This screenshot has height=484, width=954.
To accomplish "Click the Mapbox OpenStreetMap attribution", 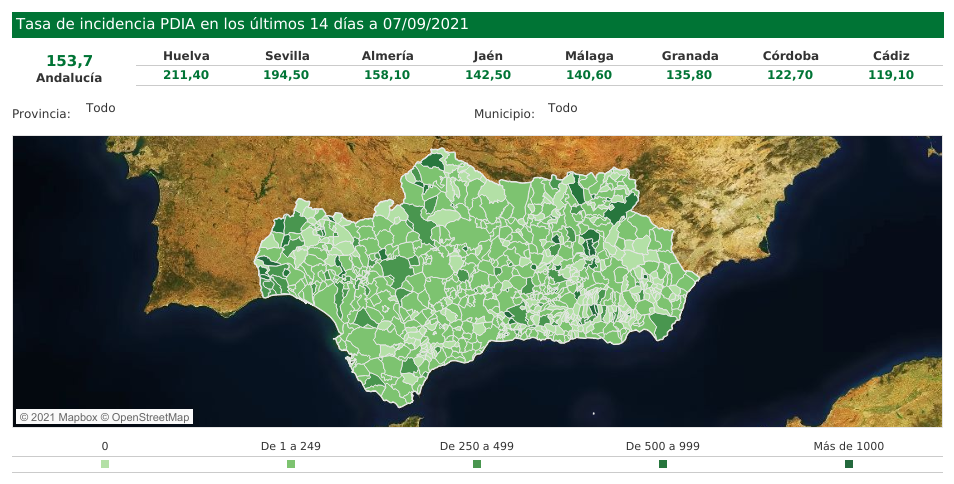I will coord(104,417).
